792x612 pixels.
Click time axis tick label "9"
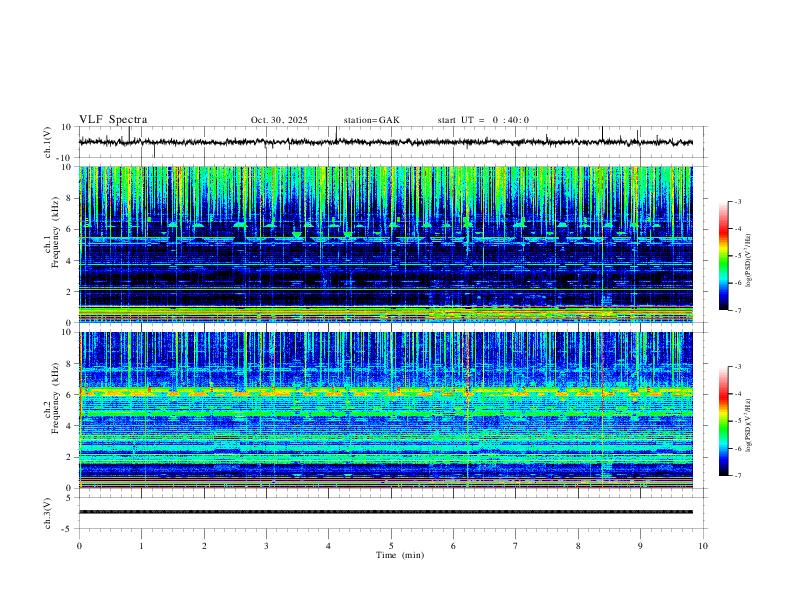(640, 546)
